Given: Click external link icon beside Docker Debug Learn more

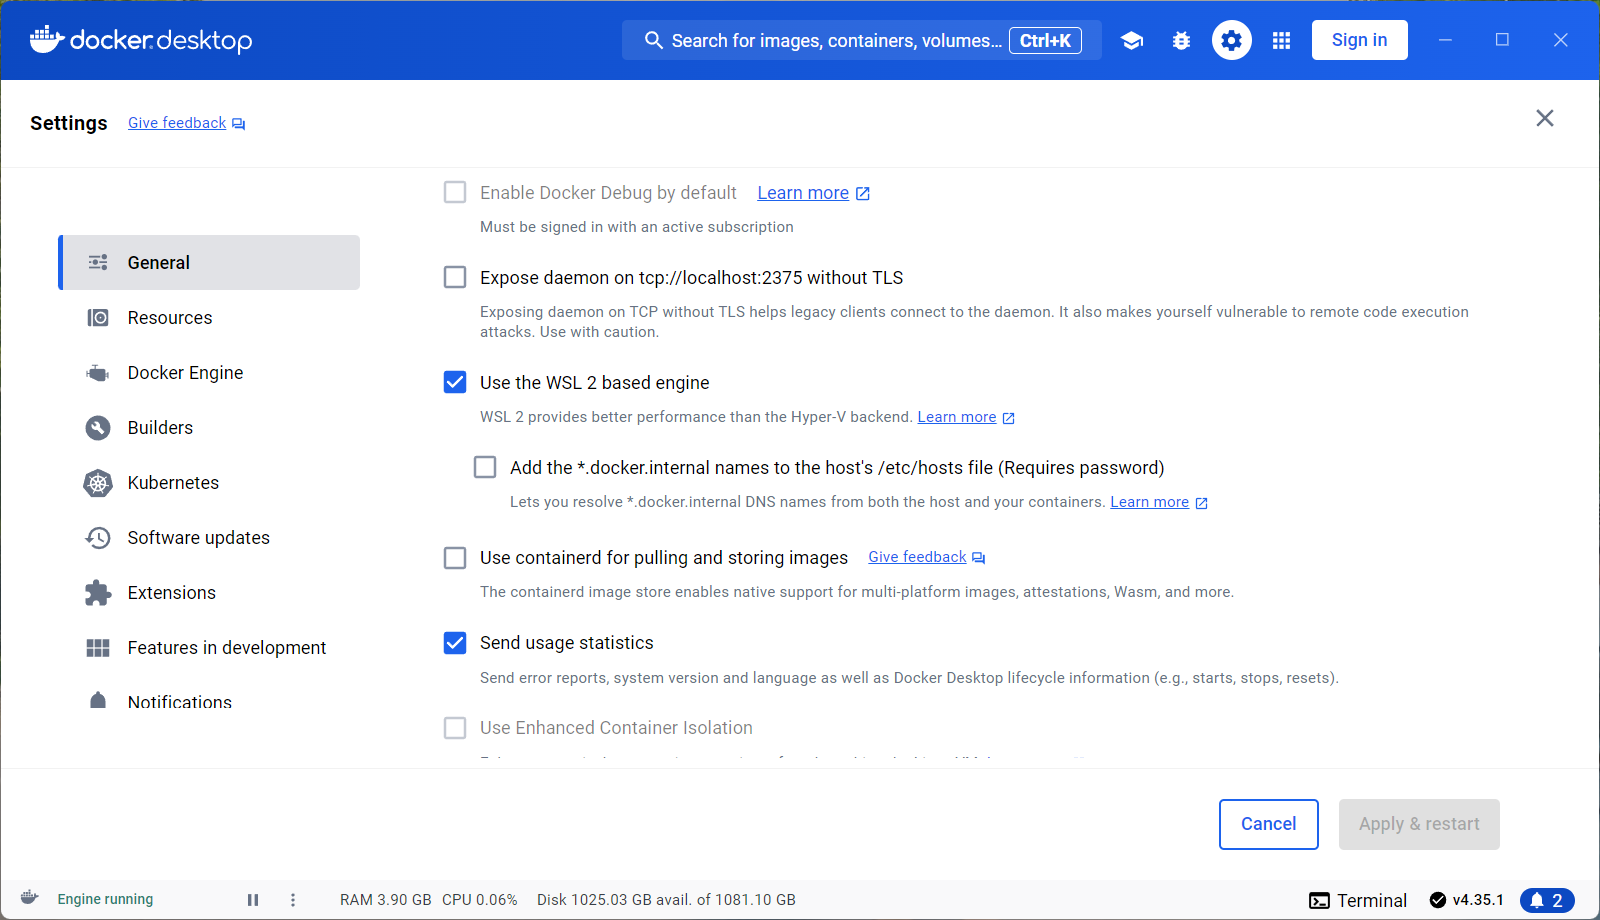Looking at the screenshot, I should [x=863, y=193].
